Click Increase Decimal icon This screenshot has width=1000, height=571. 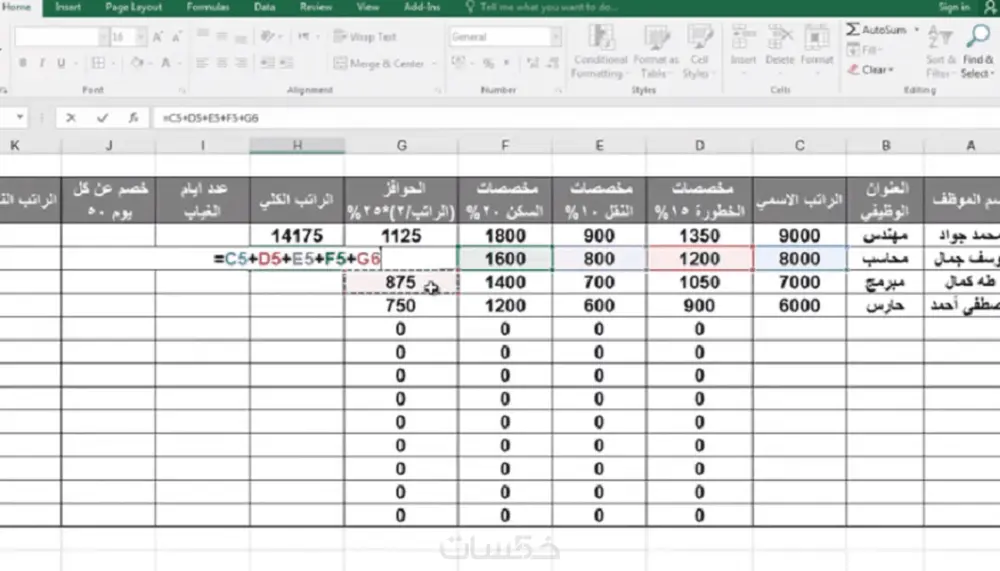(533, 63)
